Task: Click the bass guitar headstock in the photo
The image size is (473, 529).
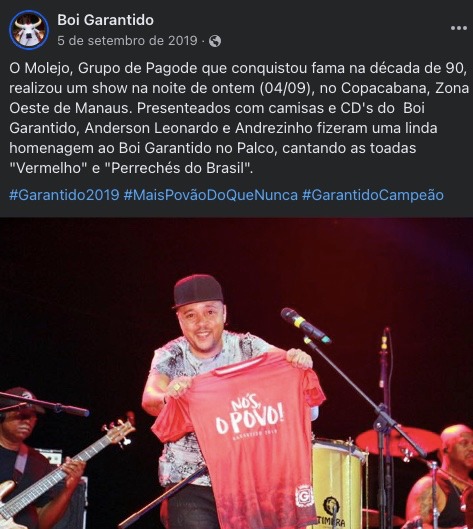Action: point(119,432)
